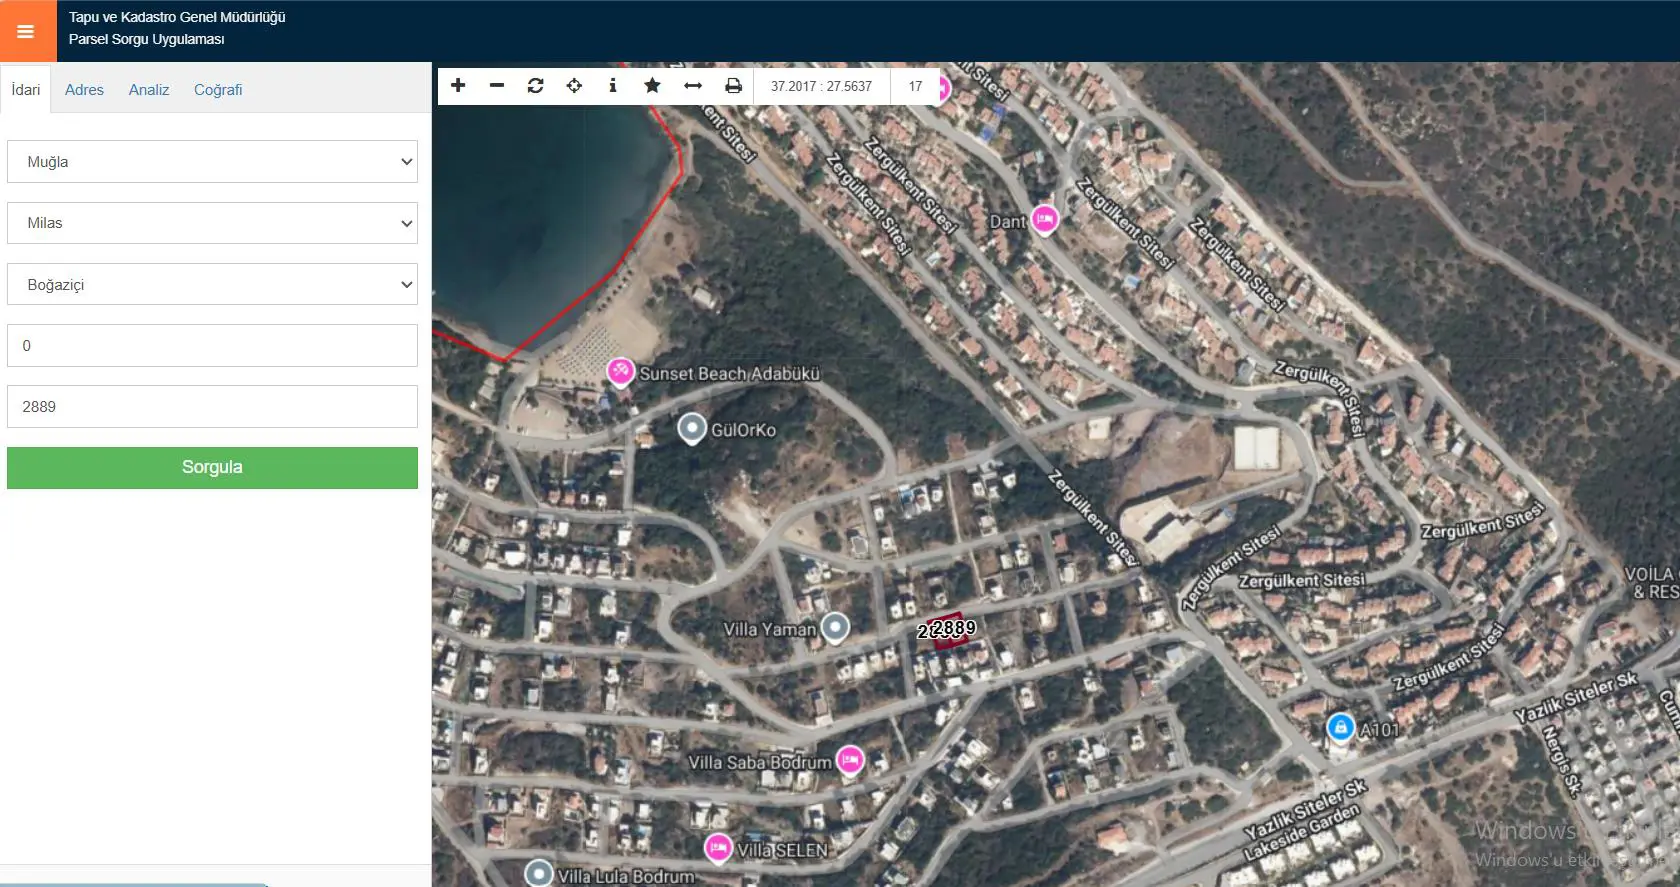
Task: Click the GülOrKo location pin
Action: 692,429
